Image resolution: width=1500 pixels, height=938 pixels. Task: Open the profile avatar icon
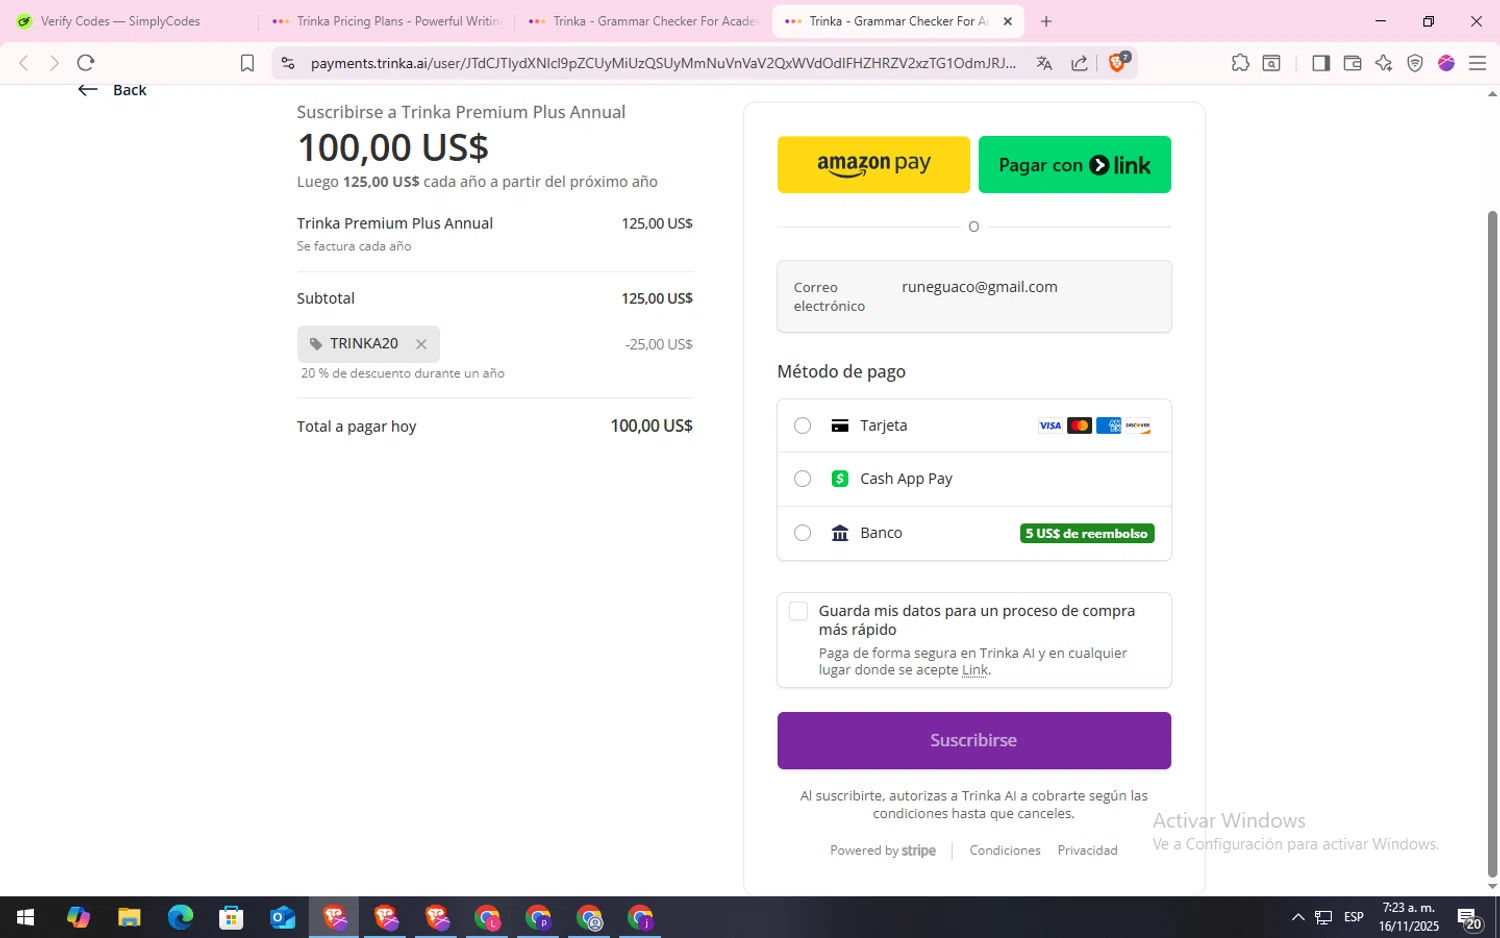(1446, 63)
